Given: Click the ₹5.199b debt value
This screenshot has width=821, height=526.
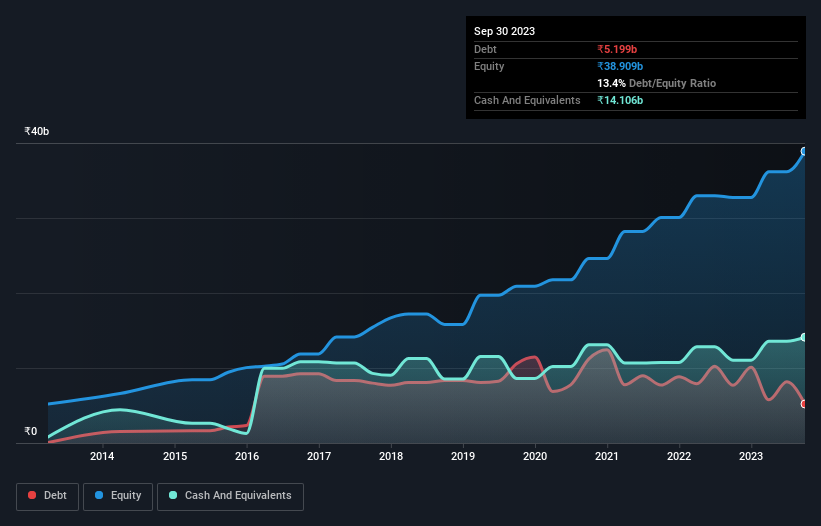Looking at the screenshot, I should [617, 49].
